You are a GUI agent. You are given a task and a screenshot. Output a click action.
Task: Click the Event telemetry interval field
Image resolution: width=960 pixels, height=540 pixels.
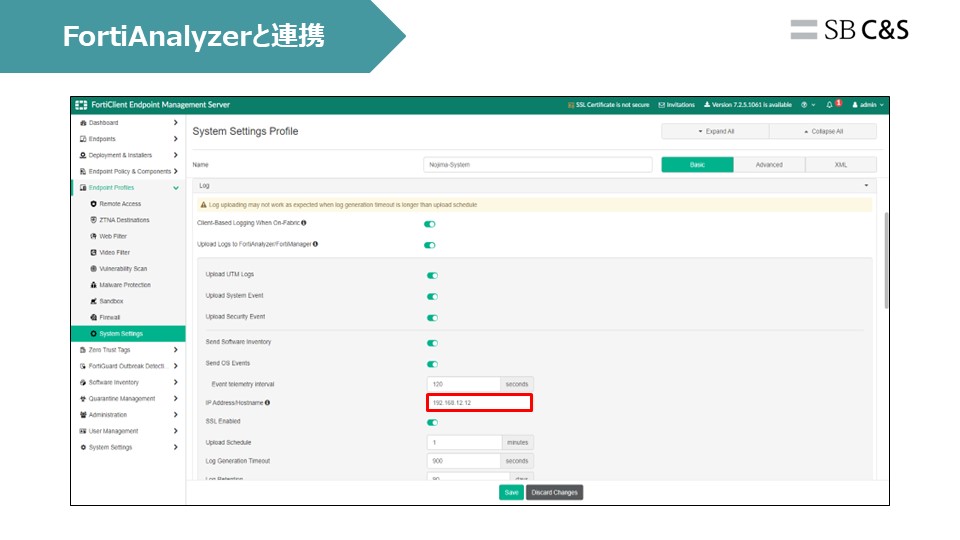click(463, 384)
